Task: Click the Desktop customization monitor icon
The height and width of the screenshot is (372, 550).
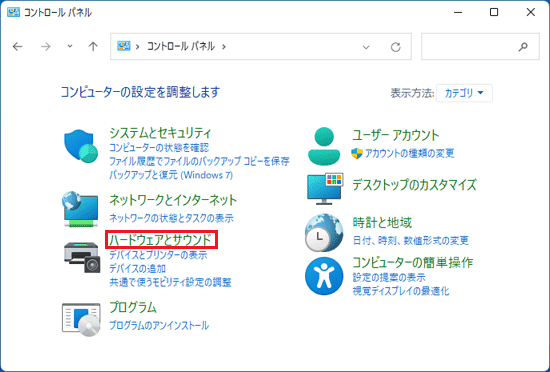Action: (x=325, y=189)
